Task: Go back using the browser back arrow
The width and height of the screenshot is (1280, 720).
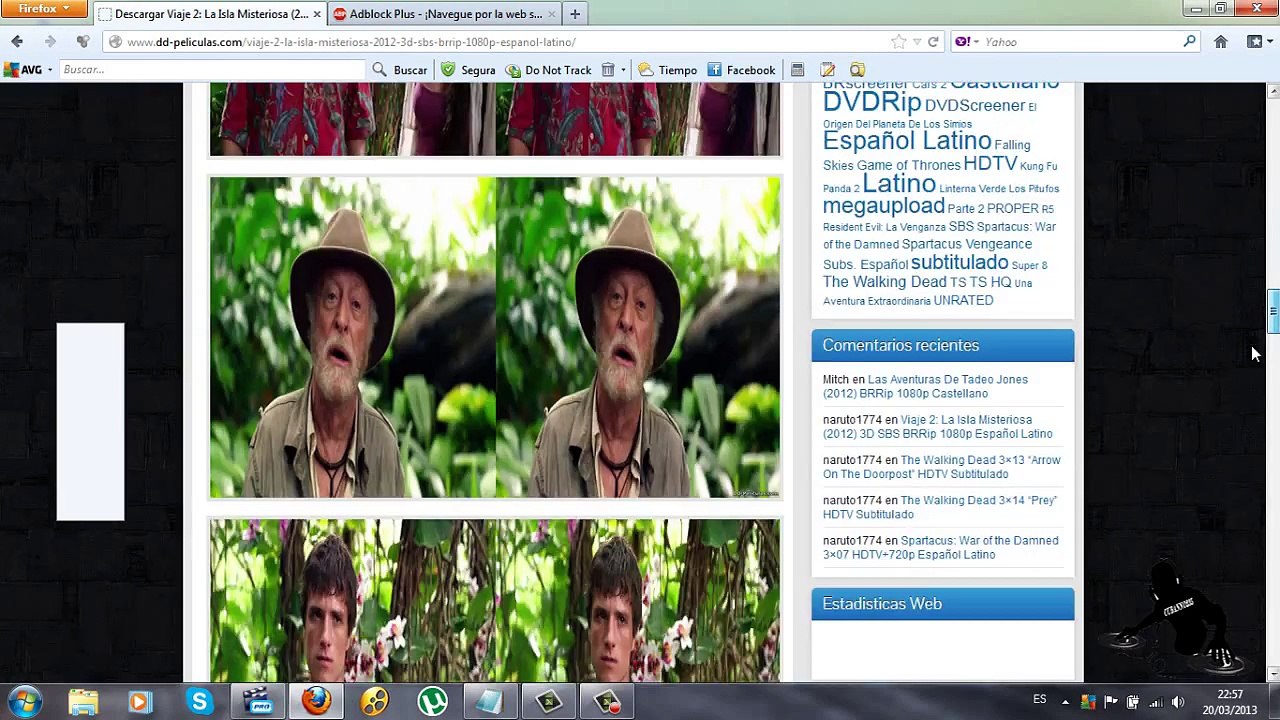Action: coord(17,42)
